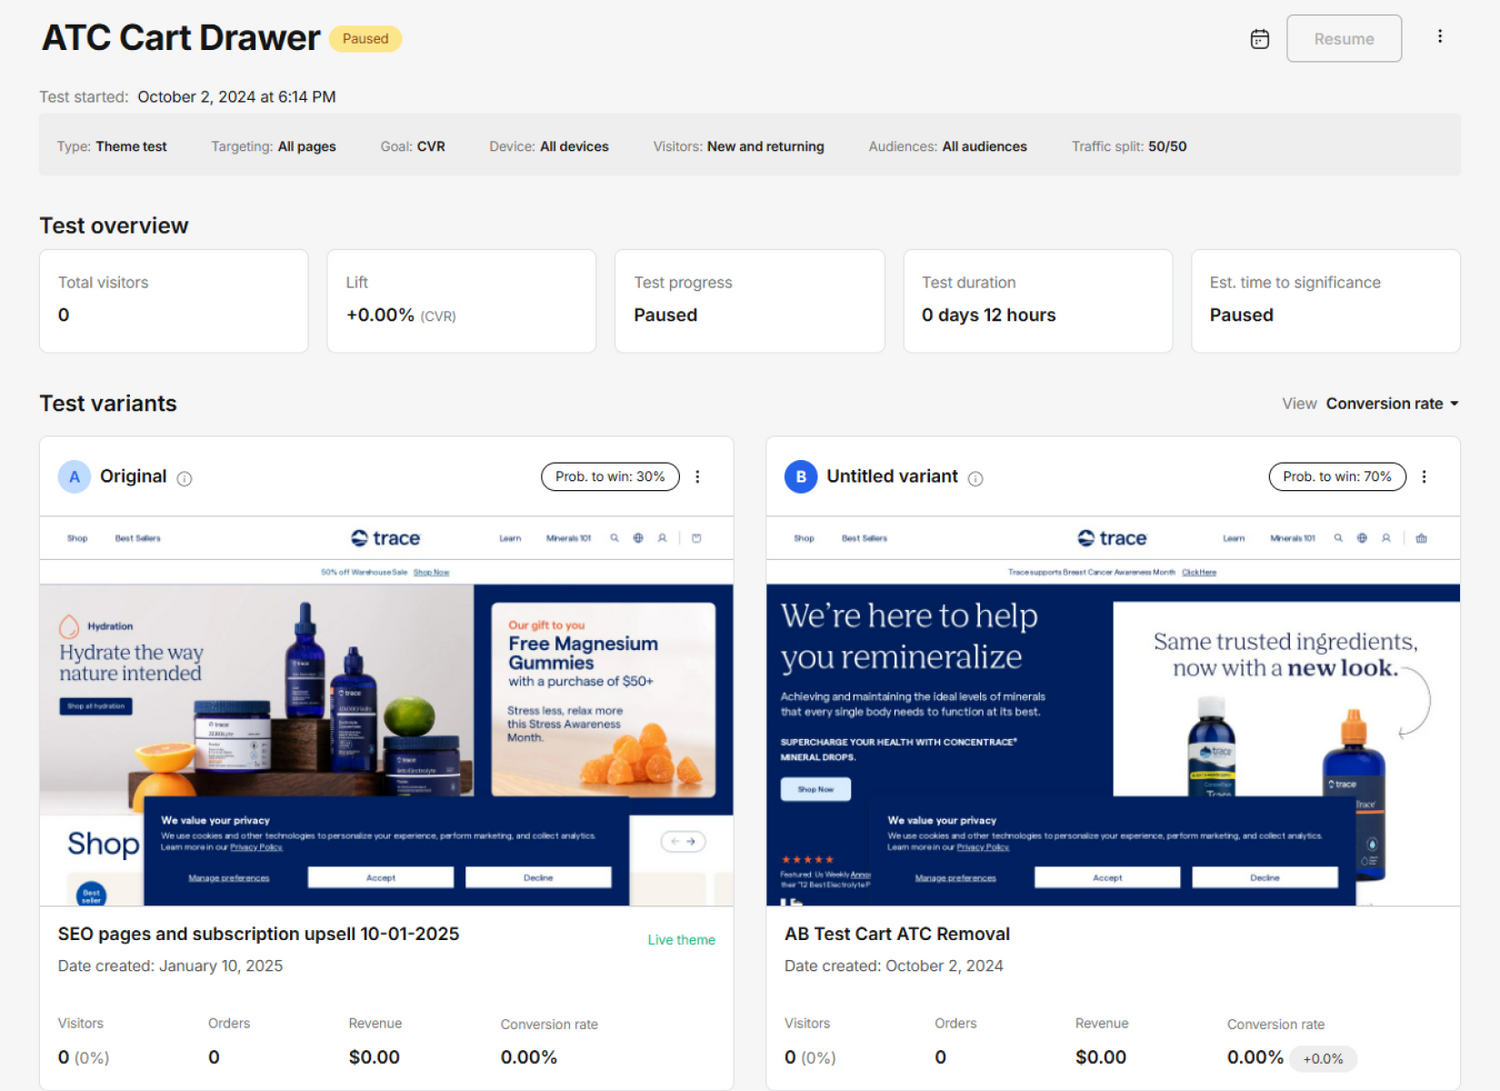Expand the Conversion rate view dropdown
1500x1091 pixels.
click(x=1391, y=404)
